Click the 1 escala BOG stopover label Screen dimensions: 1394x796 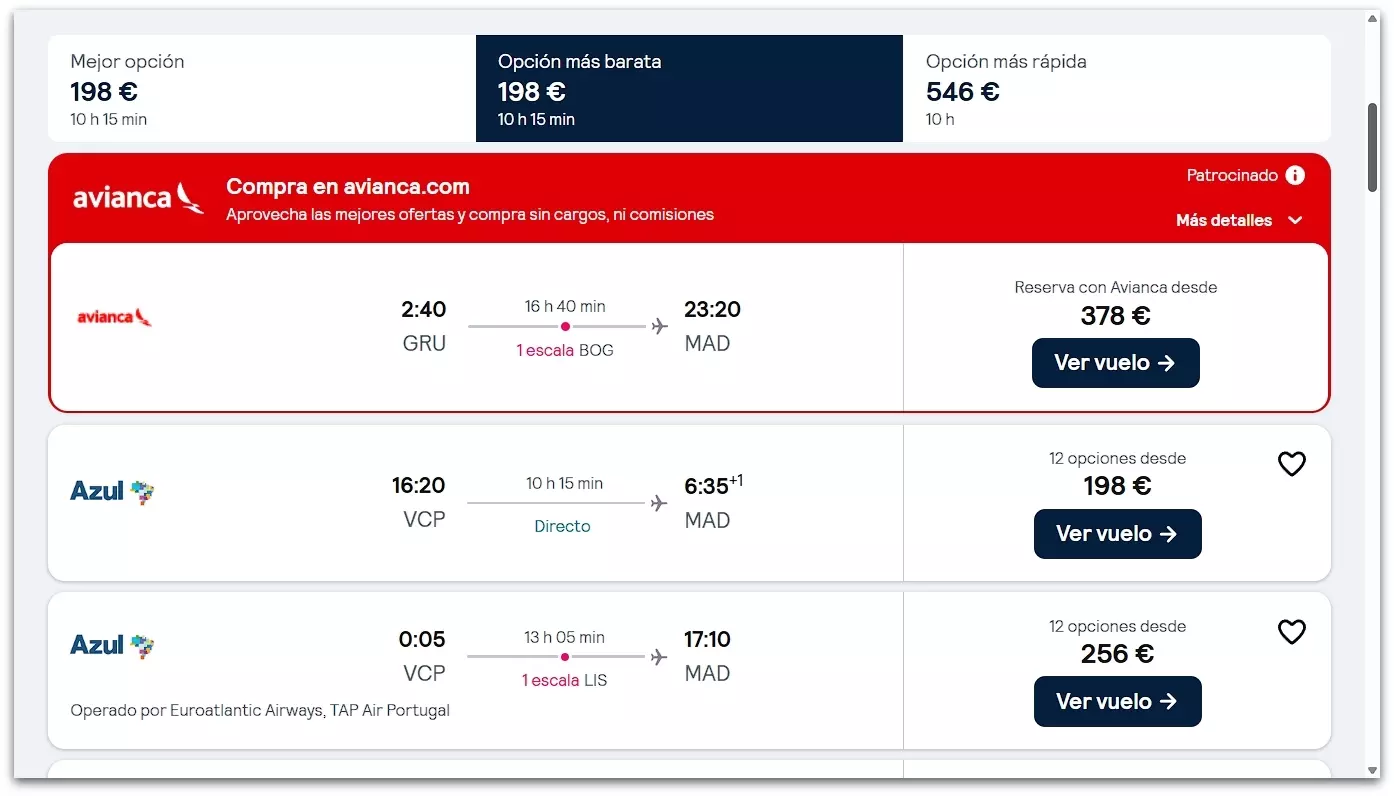click(565, 351)
